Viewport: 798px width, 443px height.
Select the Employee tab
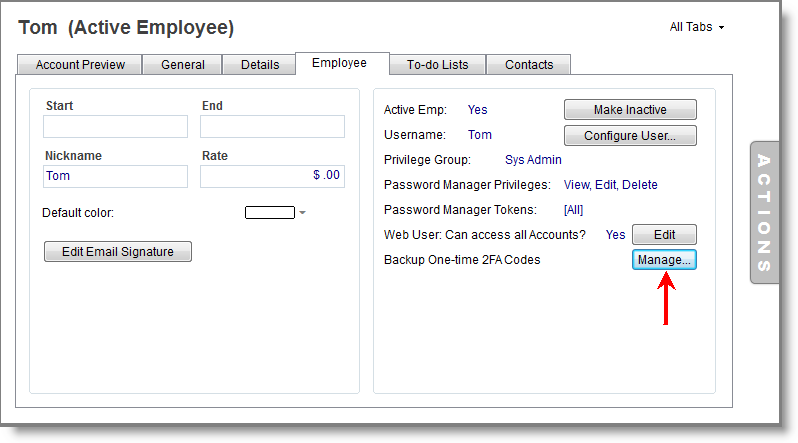point(339,63)
